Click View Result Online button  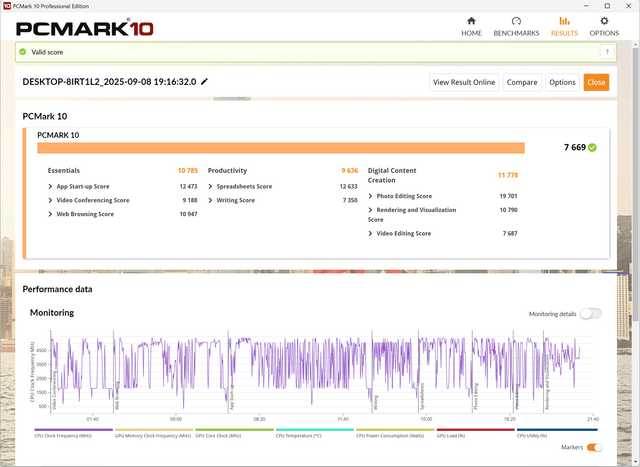pyautogui.click(x=464, y=82)
